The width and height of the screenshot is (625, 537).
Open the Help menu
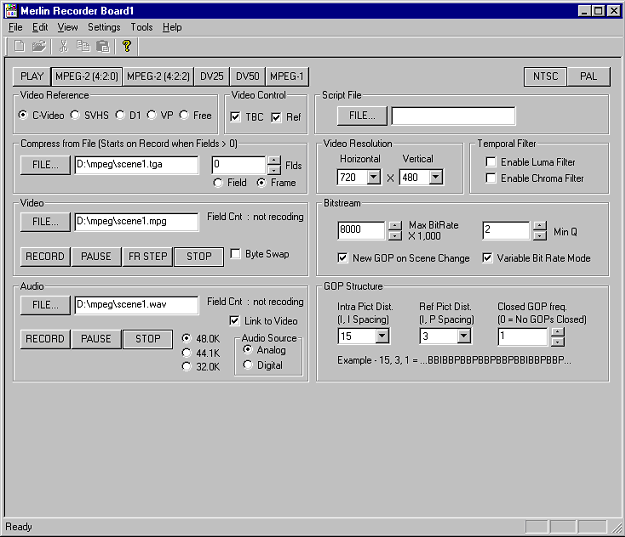(x=172, y=27)
